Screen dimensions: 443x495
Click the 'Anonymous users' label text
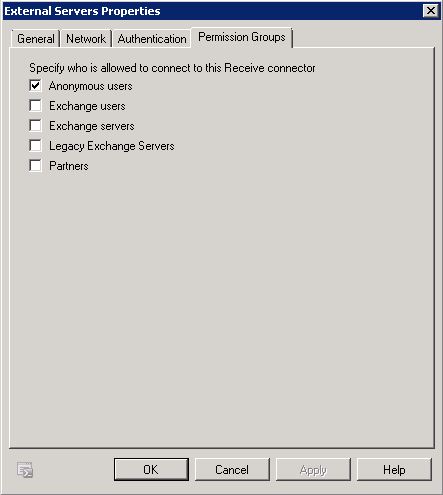[x=91, y=86]
